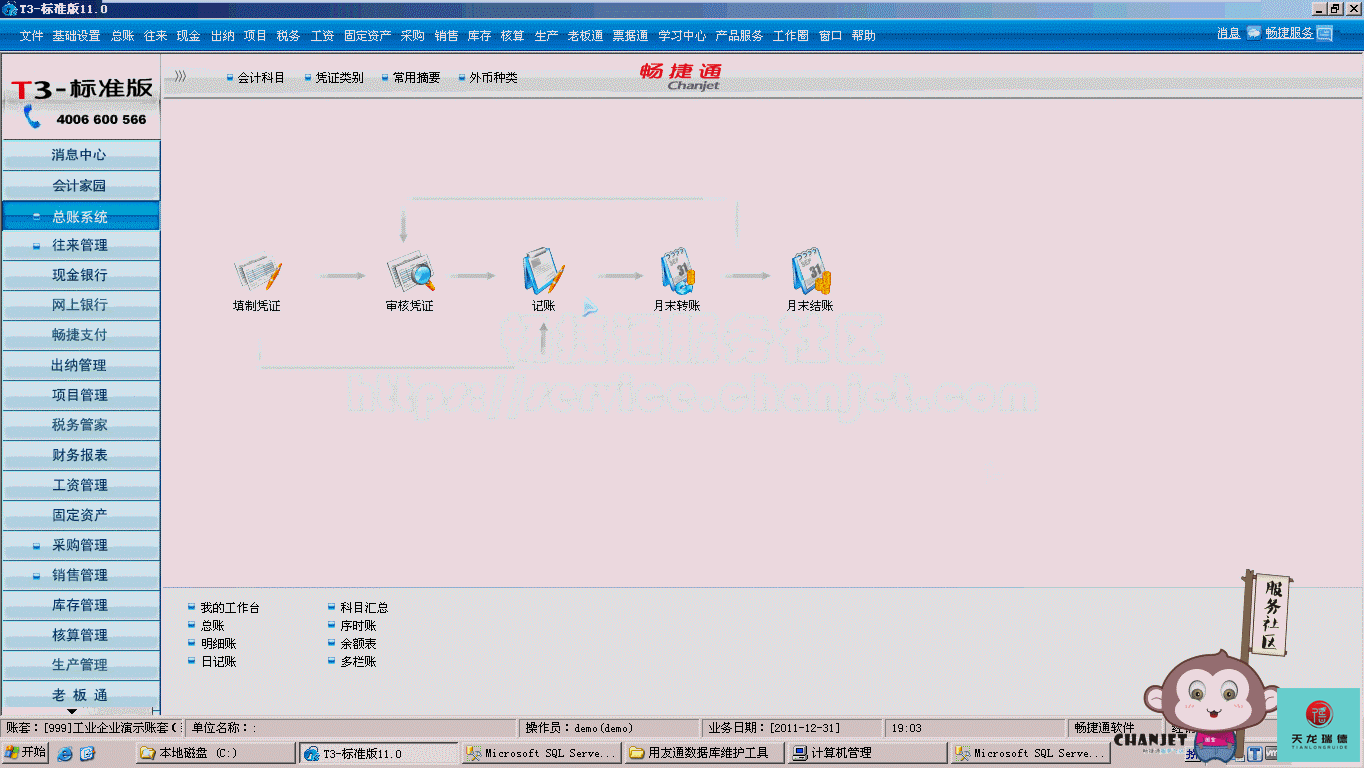Select 财务报表 in the sidebar

pyautogui.click(x=80, y=455)
